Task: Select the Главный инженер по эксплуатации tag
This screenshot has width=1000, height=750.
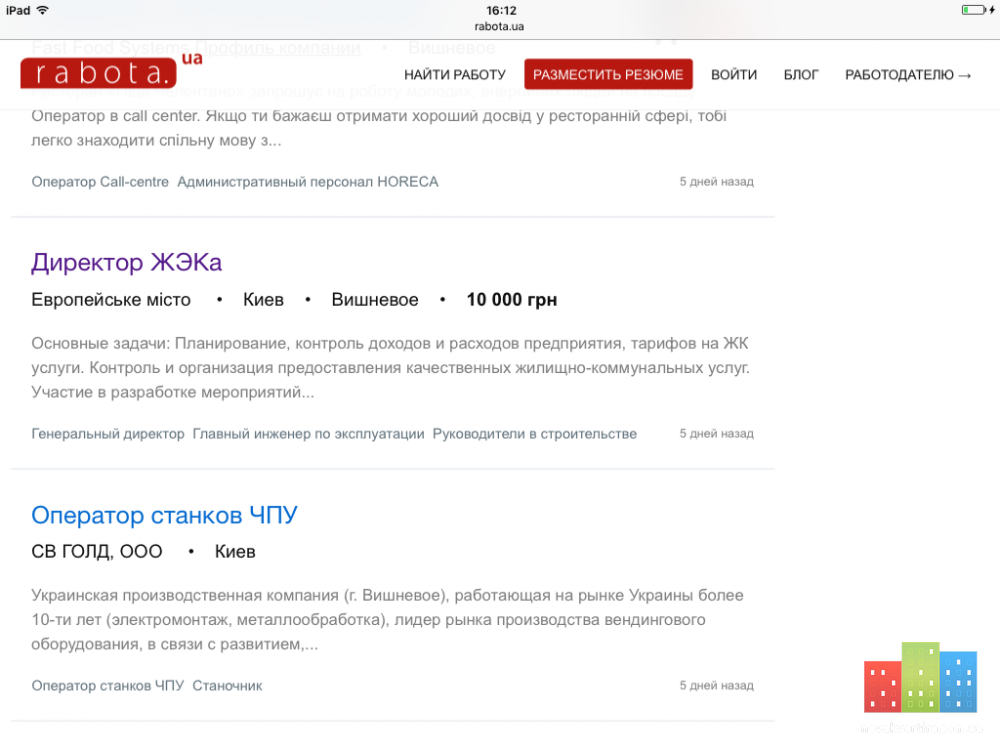Action: (x=309, y=434)
